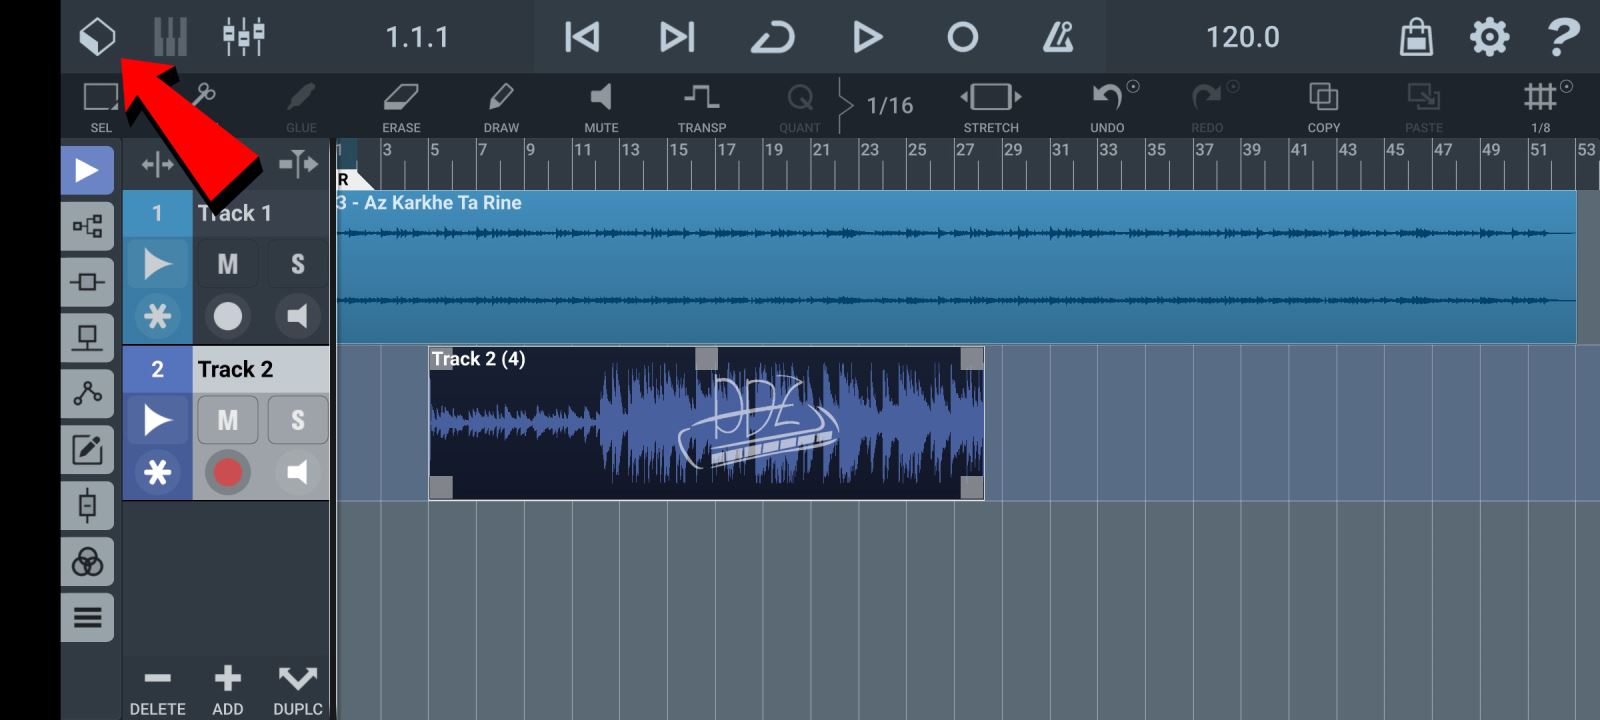This screenshot has height=720, width=1600.
Task: Jump to the previous marker
Action: (x=582, y=37)
